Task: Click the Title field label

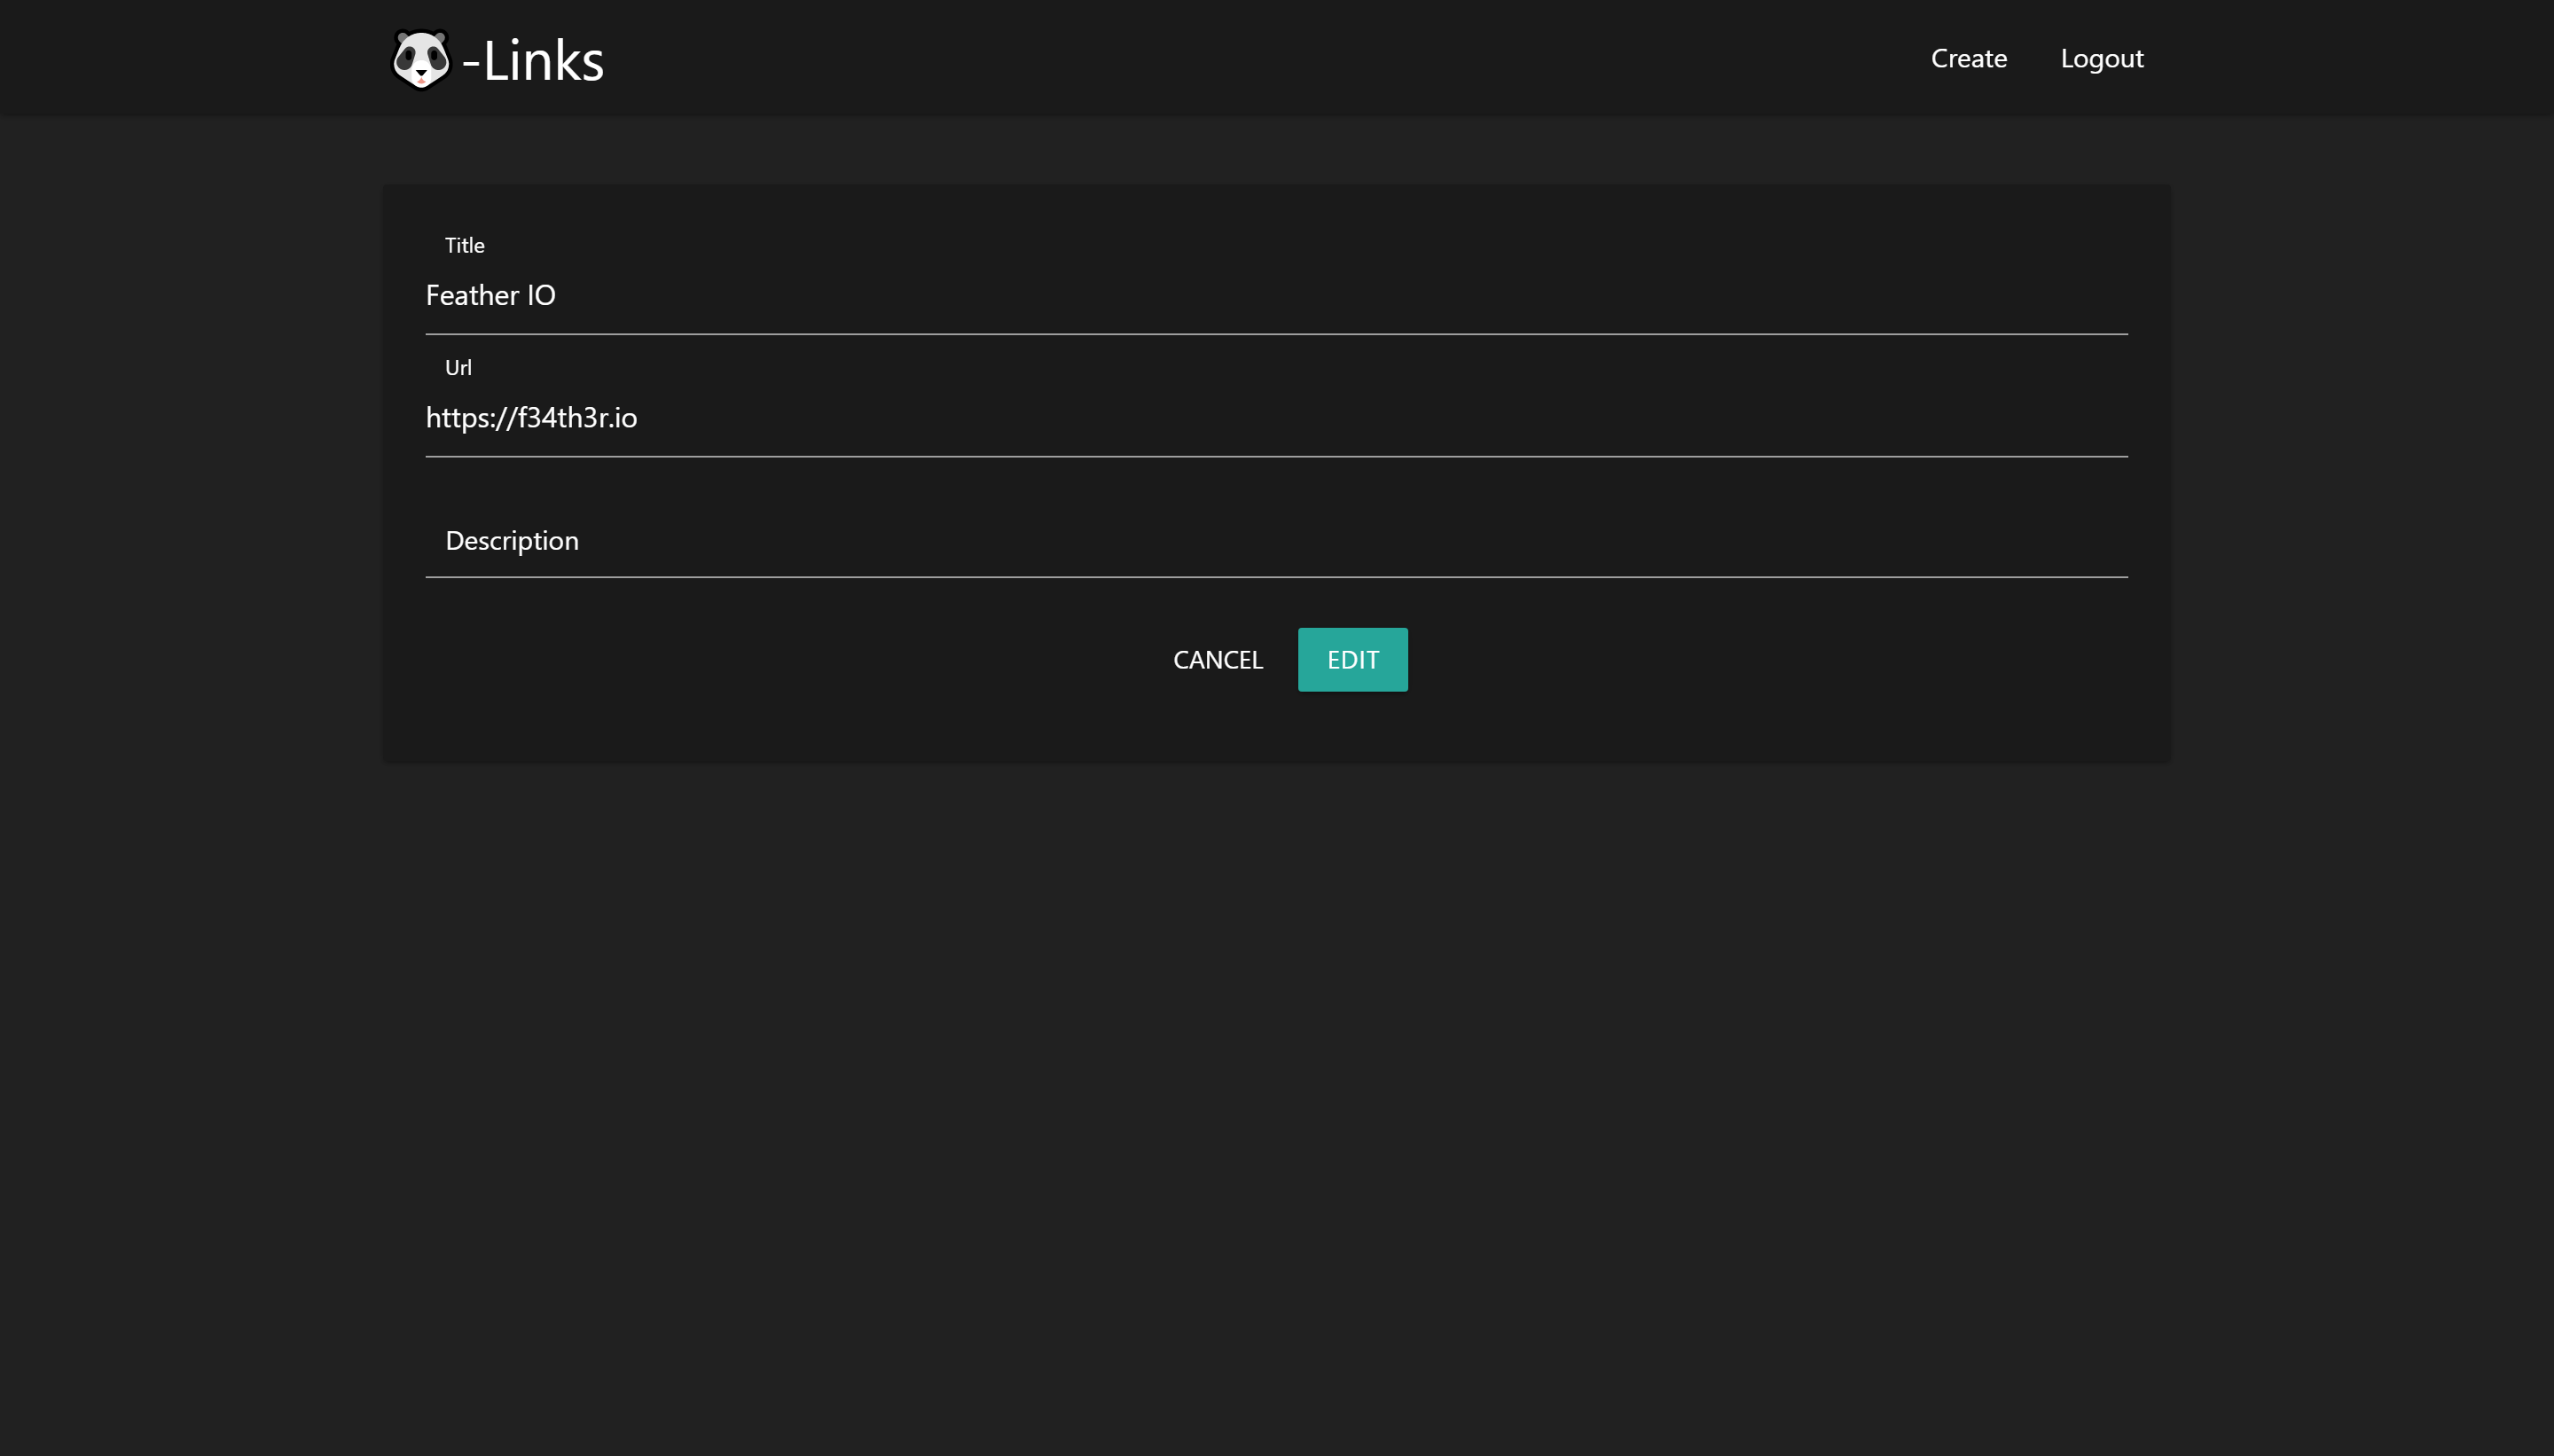Action: click(x=464, y=245)
